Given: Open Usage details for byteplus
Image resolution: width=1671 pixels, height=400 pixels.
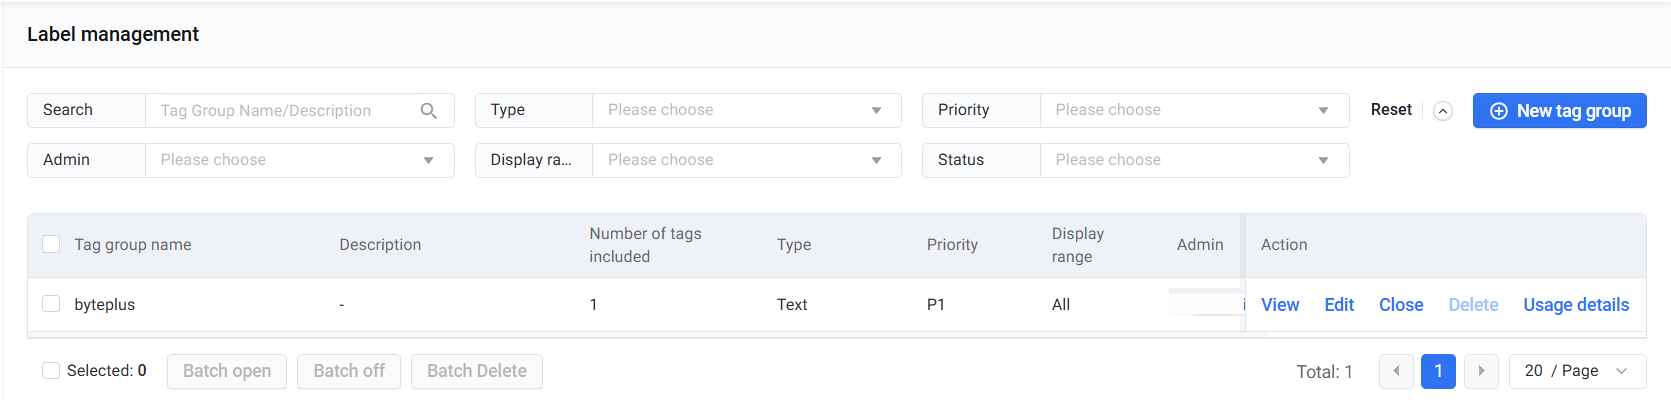Looking at the screenshot, I should click(1576, 305).
